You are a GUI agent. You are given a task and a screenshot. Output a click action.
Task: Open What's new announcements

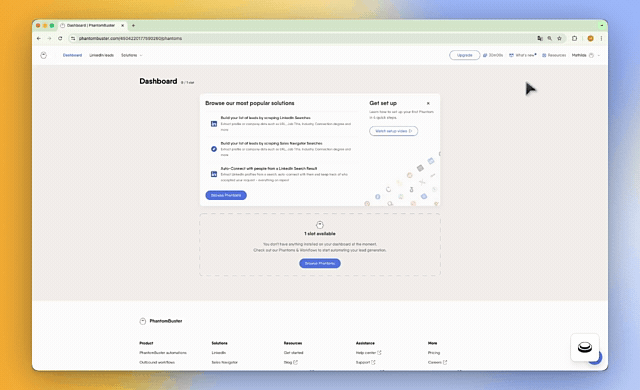point(522,55)
